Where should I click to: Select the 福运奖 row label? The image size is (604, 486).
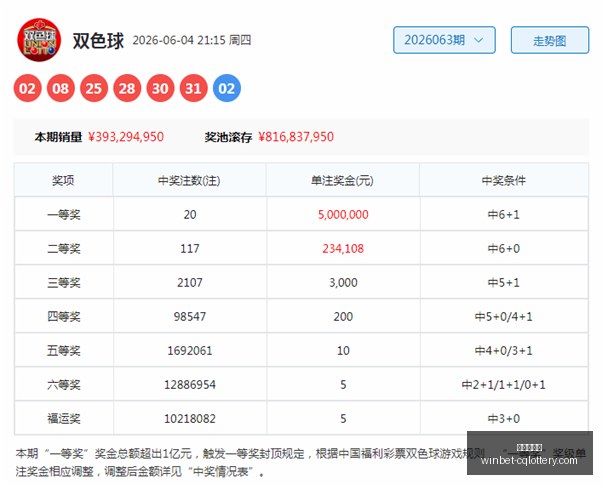64,419
